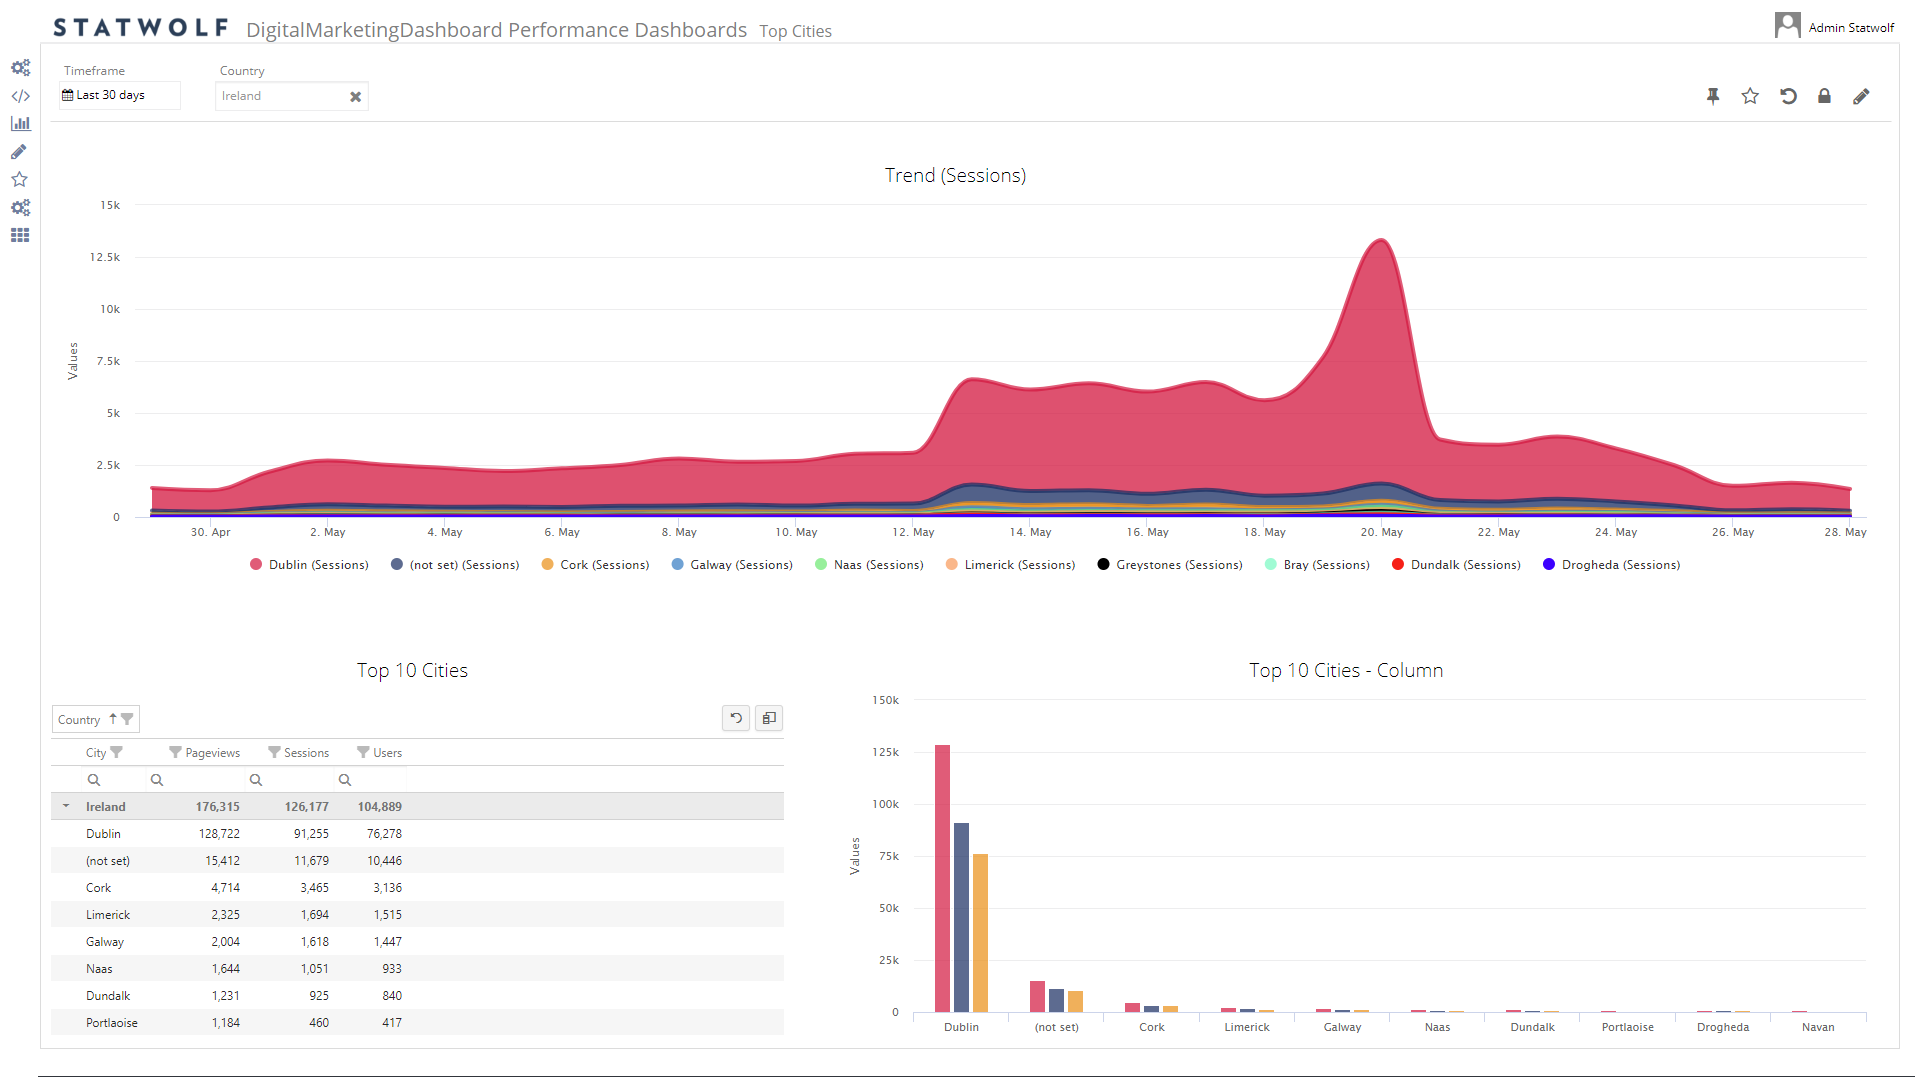Select the Galway row in table
This screenshot has height=1077, width=1915.
click(x=417, y=942)
